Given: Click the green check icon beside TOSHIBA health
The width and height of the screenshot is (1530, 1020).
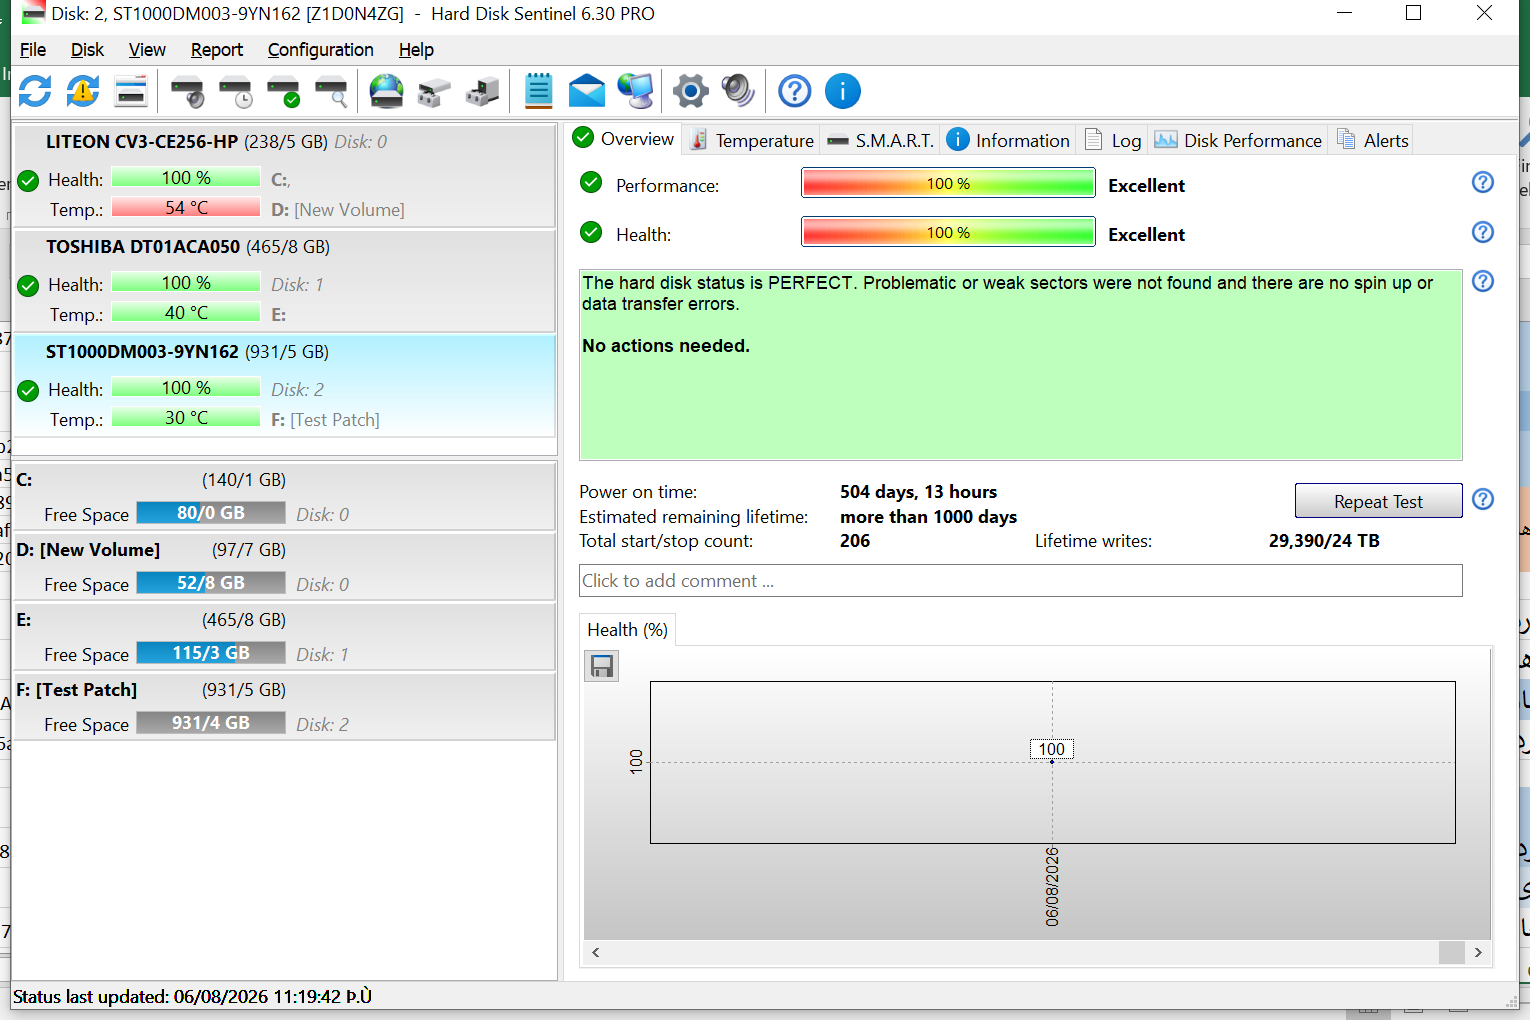Looking at the screenshot, I should tap(28, 285).
